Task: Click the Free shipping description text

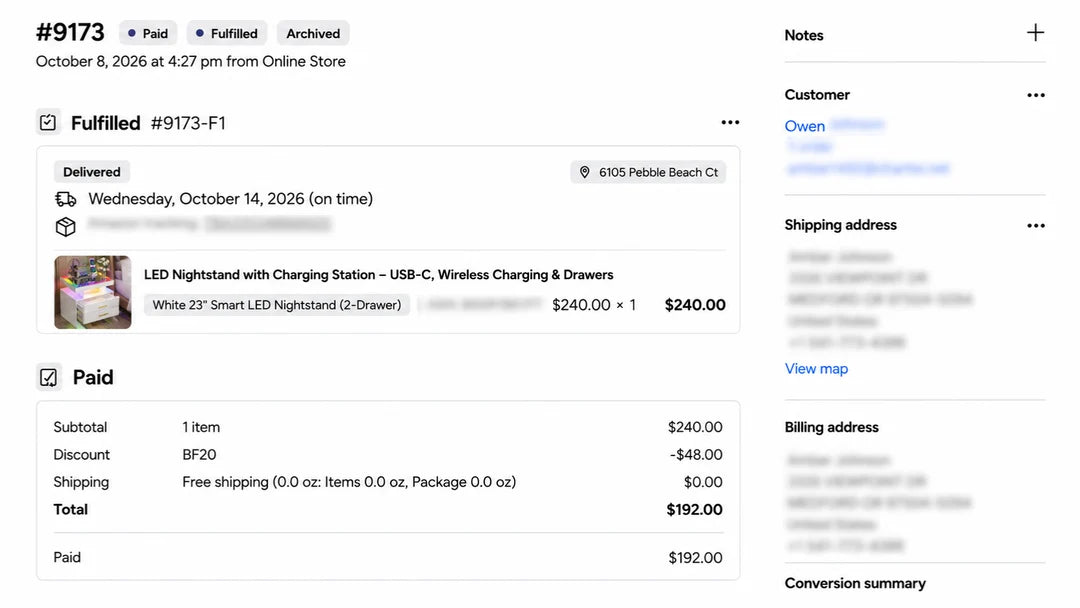Action: click(349, 482)
